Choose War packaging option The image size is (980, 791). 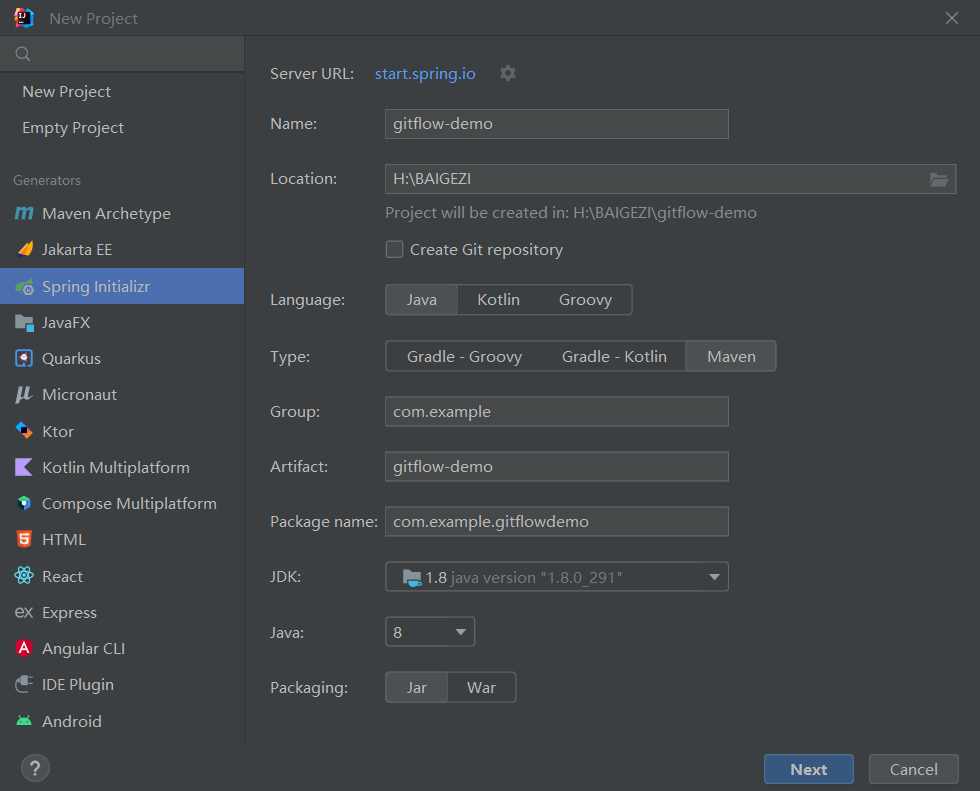[x=481, y=687]
